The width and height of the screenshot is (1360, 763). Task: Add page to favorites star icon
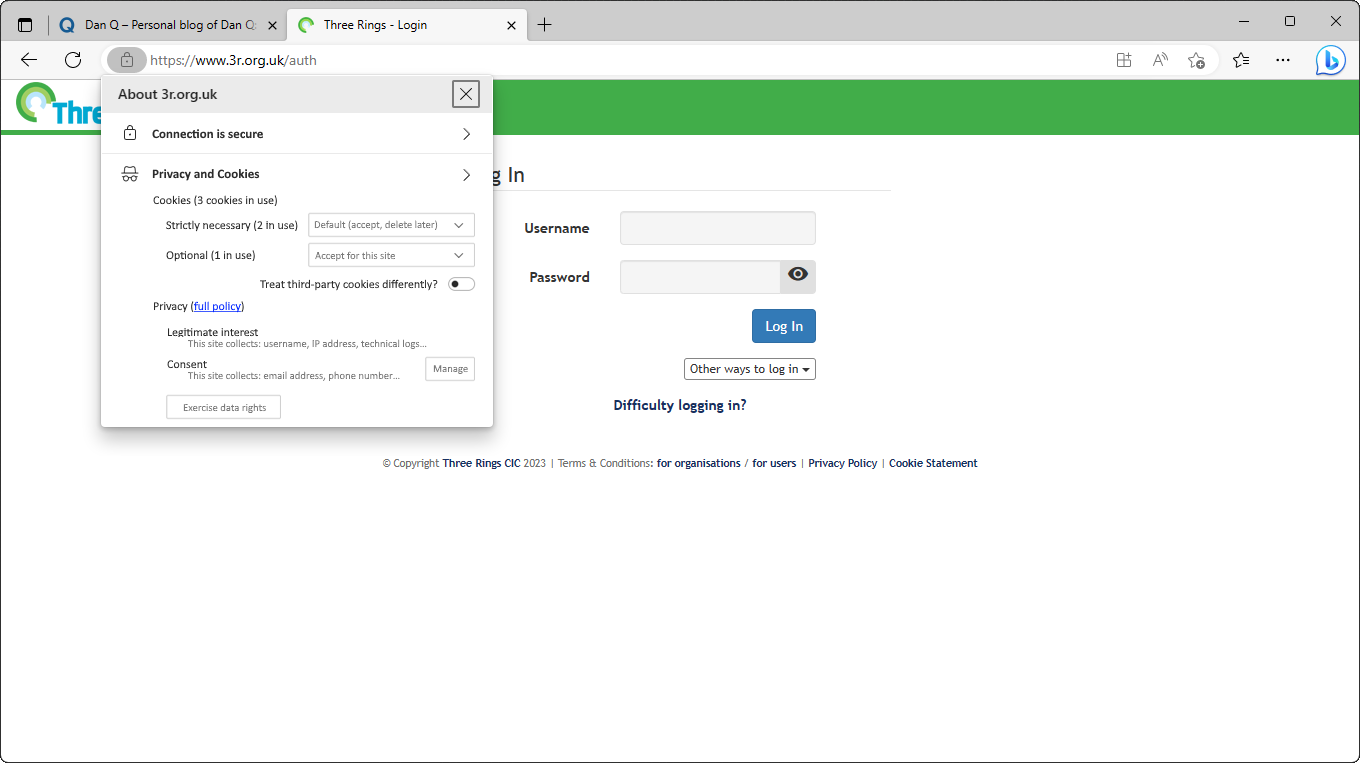[x=1196, y=60]
